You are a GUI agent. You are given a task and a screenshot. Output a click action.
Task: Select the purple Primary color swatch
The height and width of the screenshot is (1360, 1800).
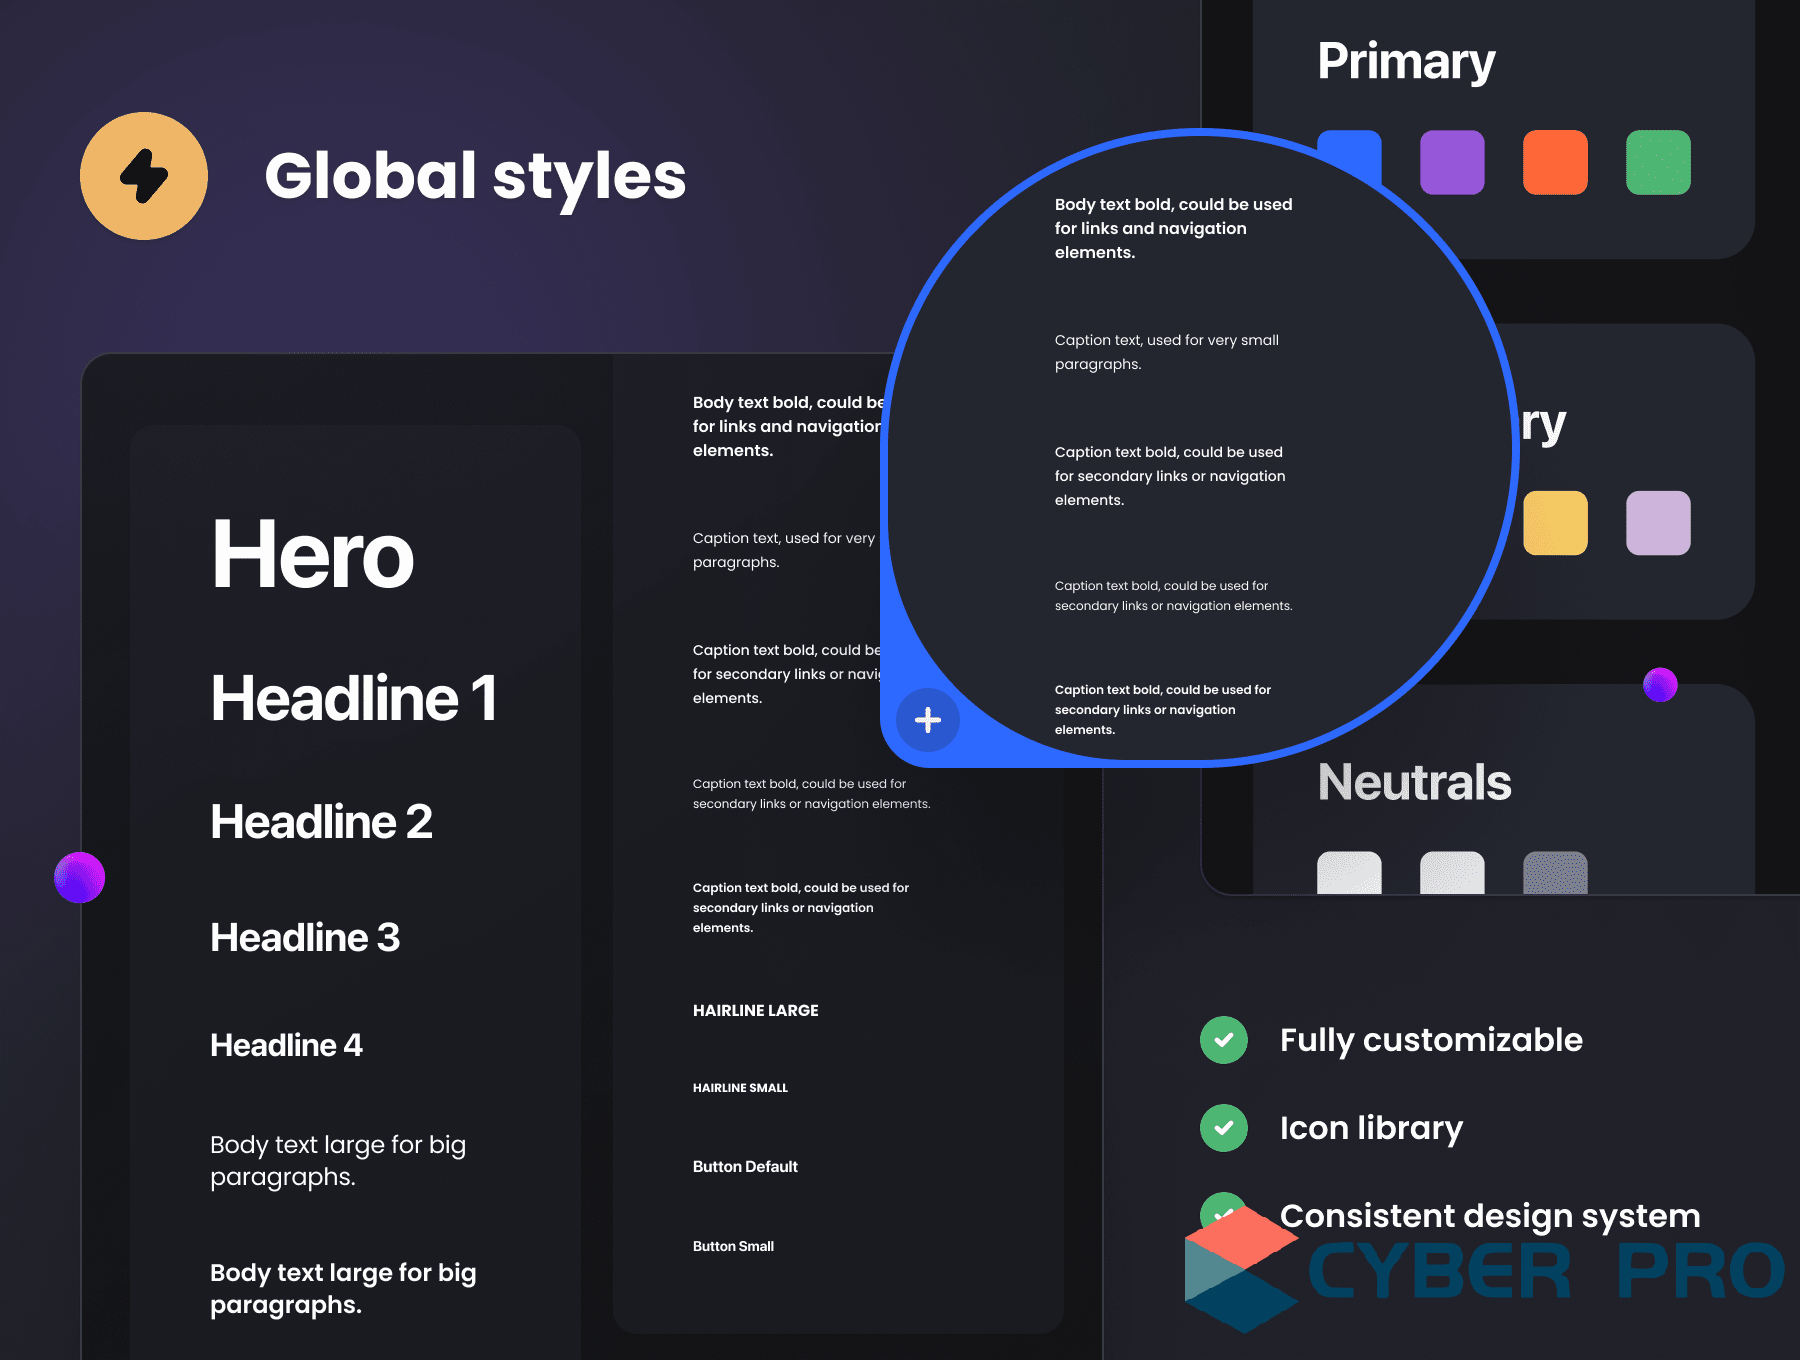1452,162
